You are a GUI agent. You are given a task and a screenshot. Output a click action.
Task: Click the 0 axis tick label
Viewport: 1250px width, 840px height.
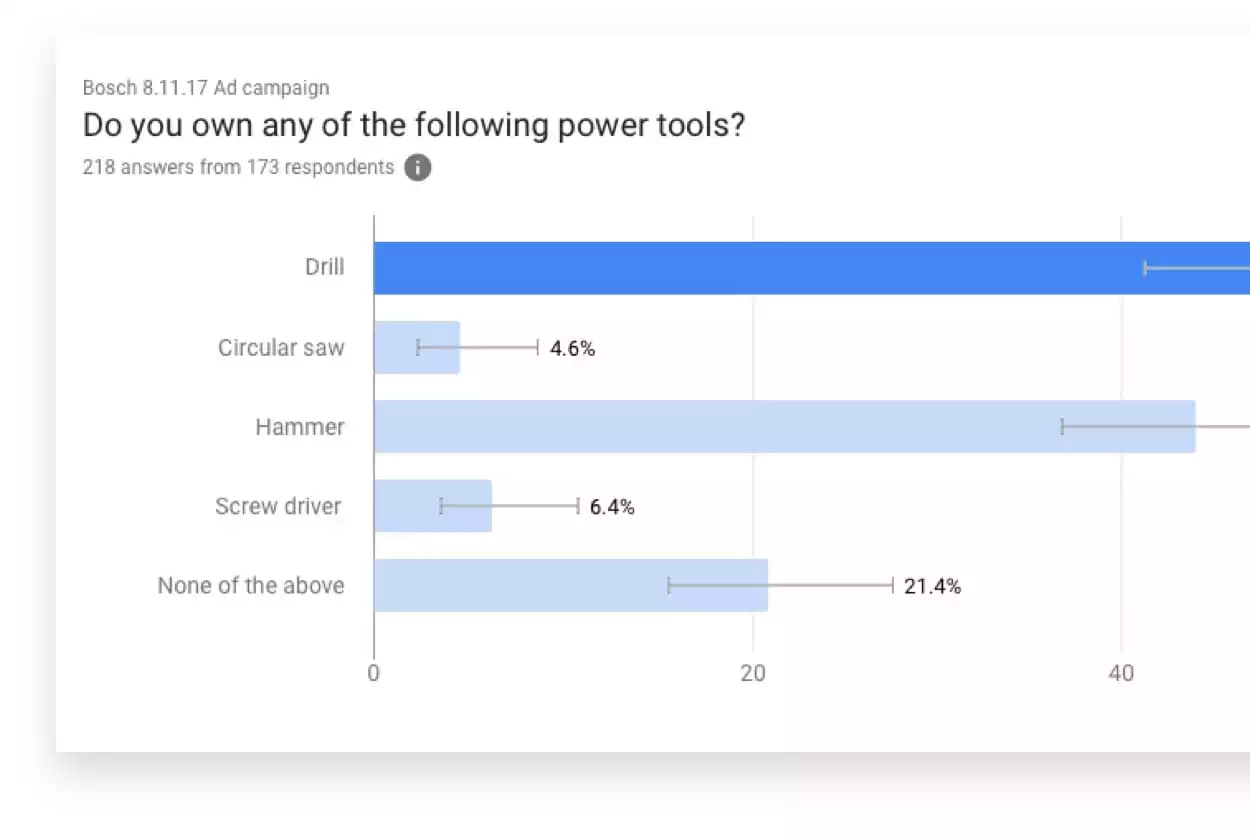pyautogui.click(x=374, y=673)
